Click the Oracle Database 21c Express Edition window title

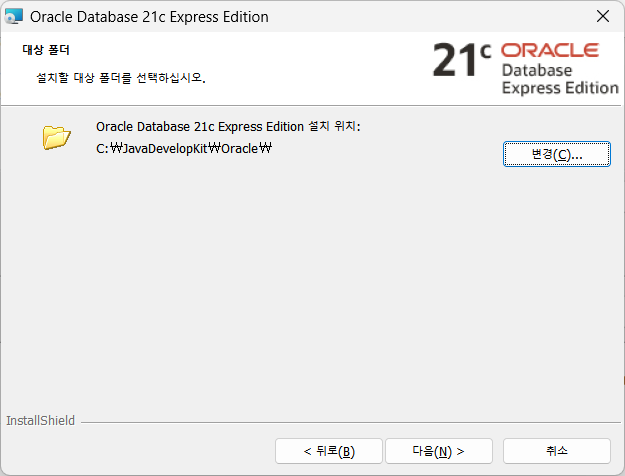149,17
